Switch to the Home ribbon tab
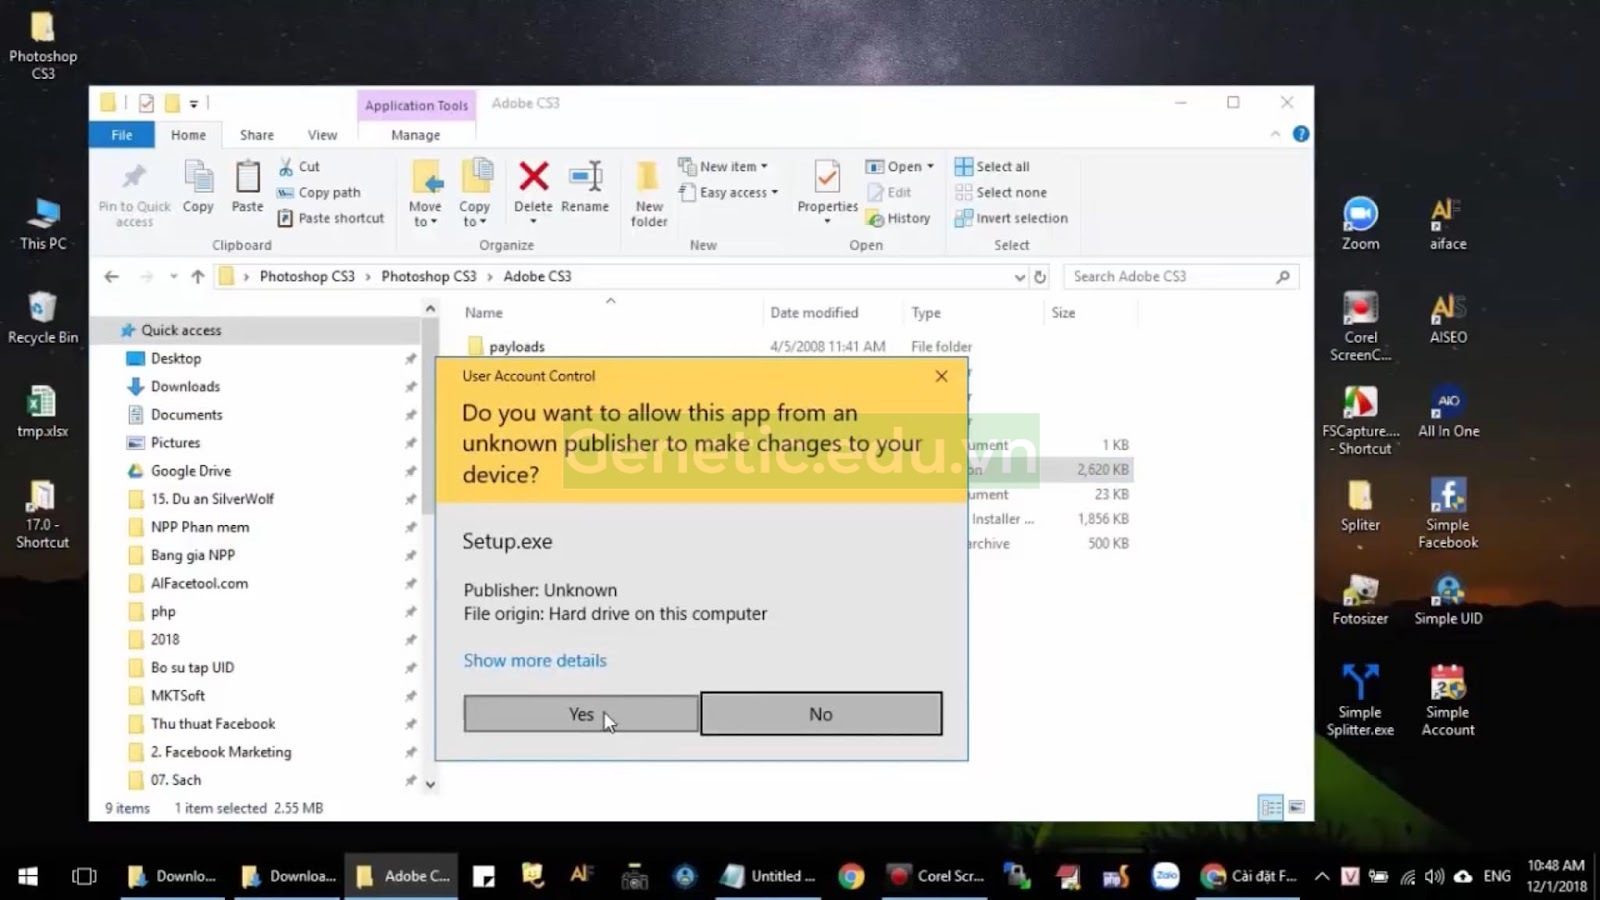Screen dimensions: 1600x900 [188, 134]
